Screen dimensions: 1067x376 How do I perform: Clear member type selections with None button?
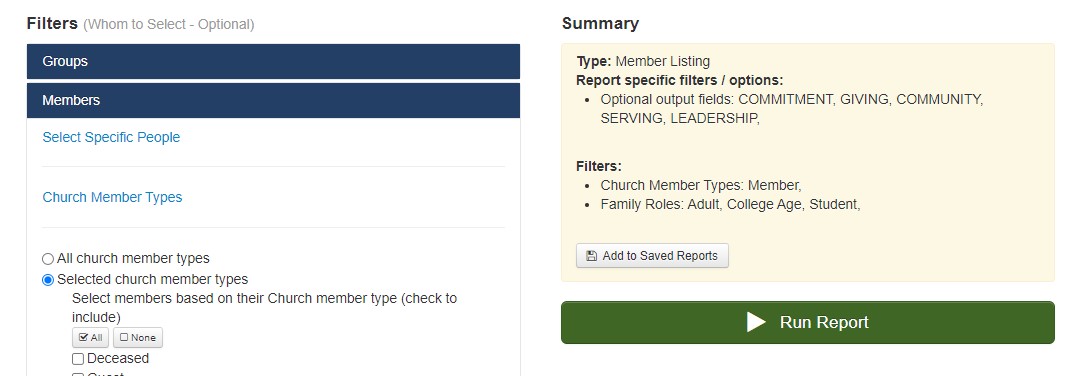138,337
